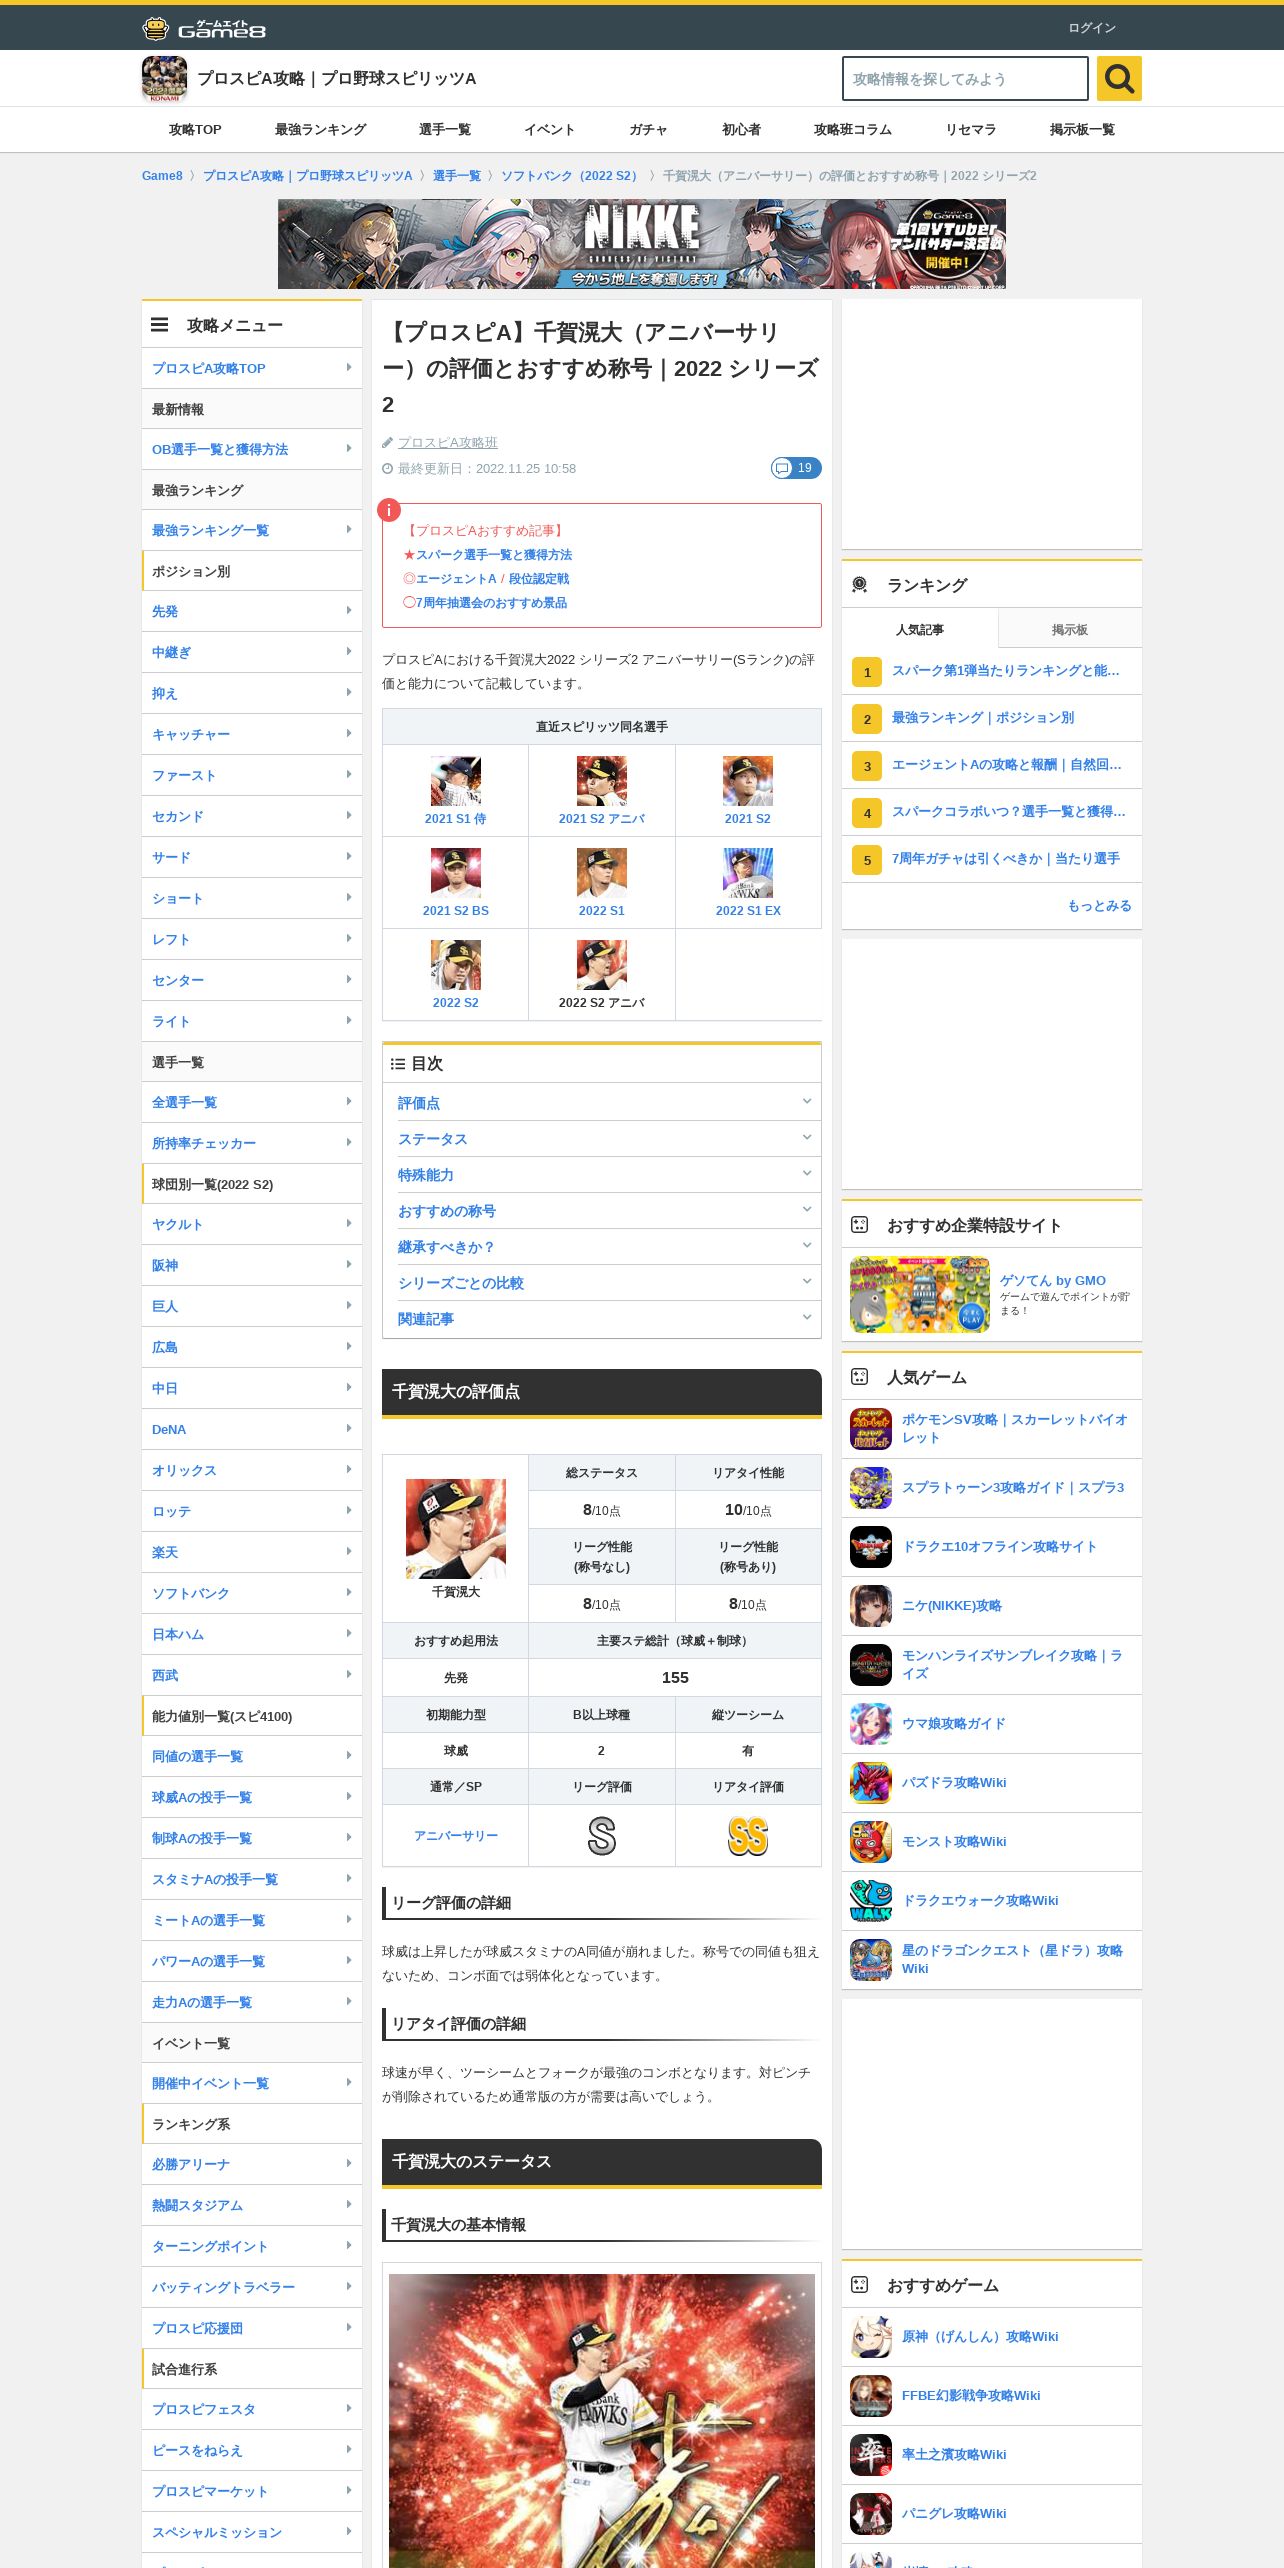Click the プロスピA game icon beside title

(164, 78)
